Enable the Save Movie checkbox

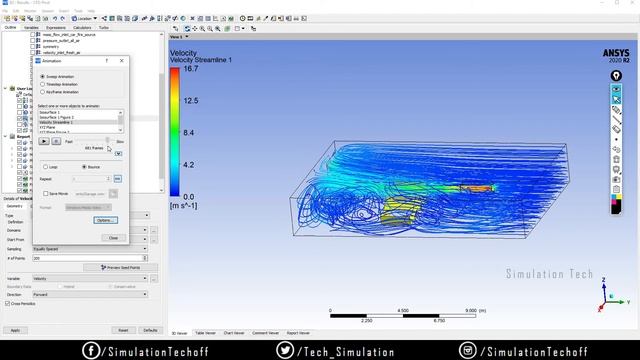click(46, 193)
